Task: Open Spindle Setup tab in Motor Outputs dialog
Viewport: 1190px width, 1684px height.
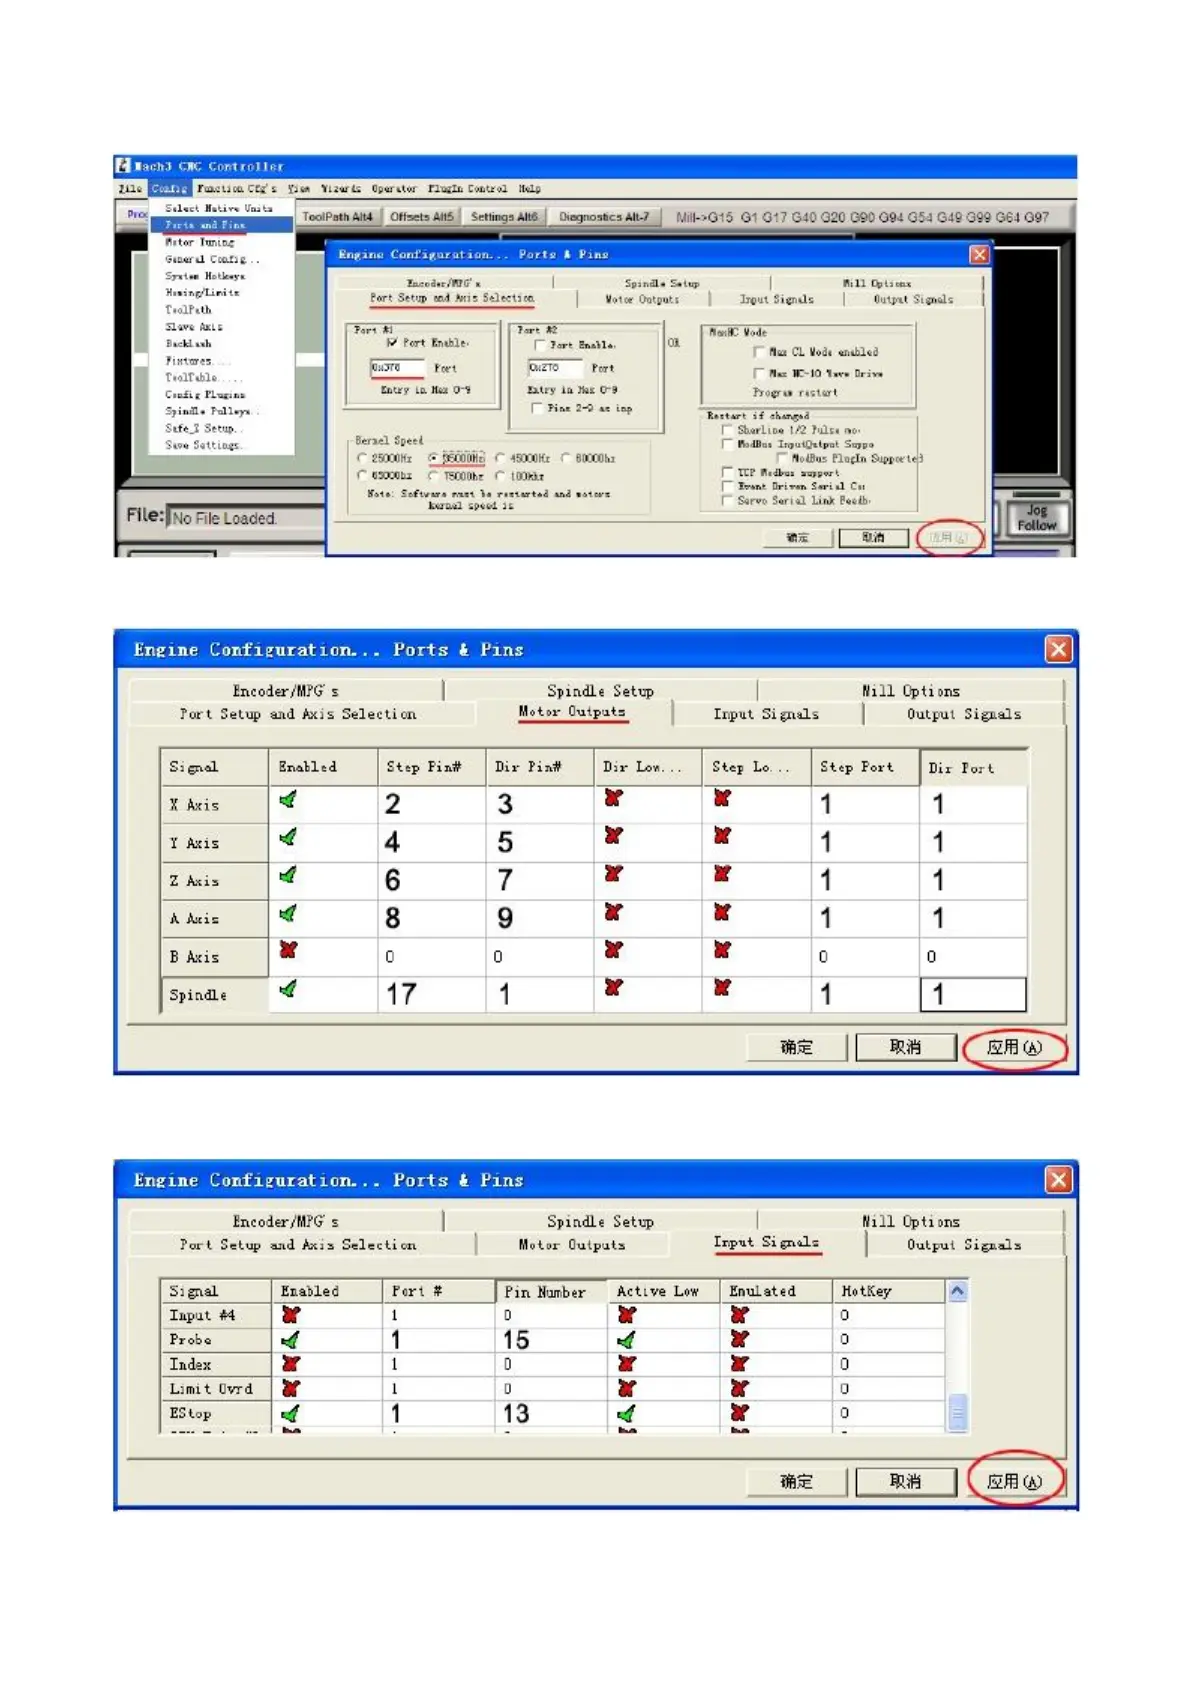Action: [x=600, y=691]
